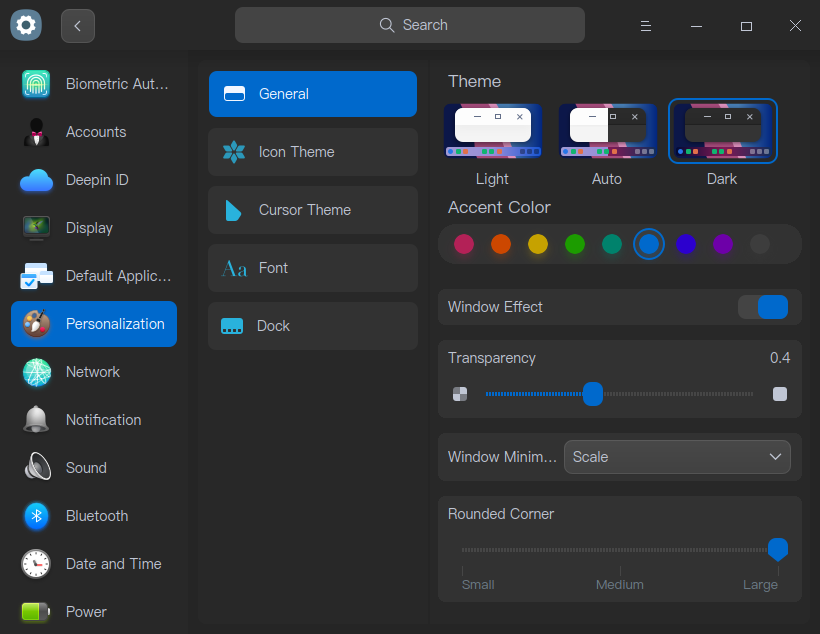Select the Accounts sidebar icon
The height and width of the screenshot is (634, 820).
[36, 132]
